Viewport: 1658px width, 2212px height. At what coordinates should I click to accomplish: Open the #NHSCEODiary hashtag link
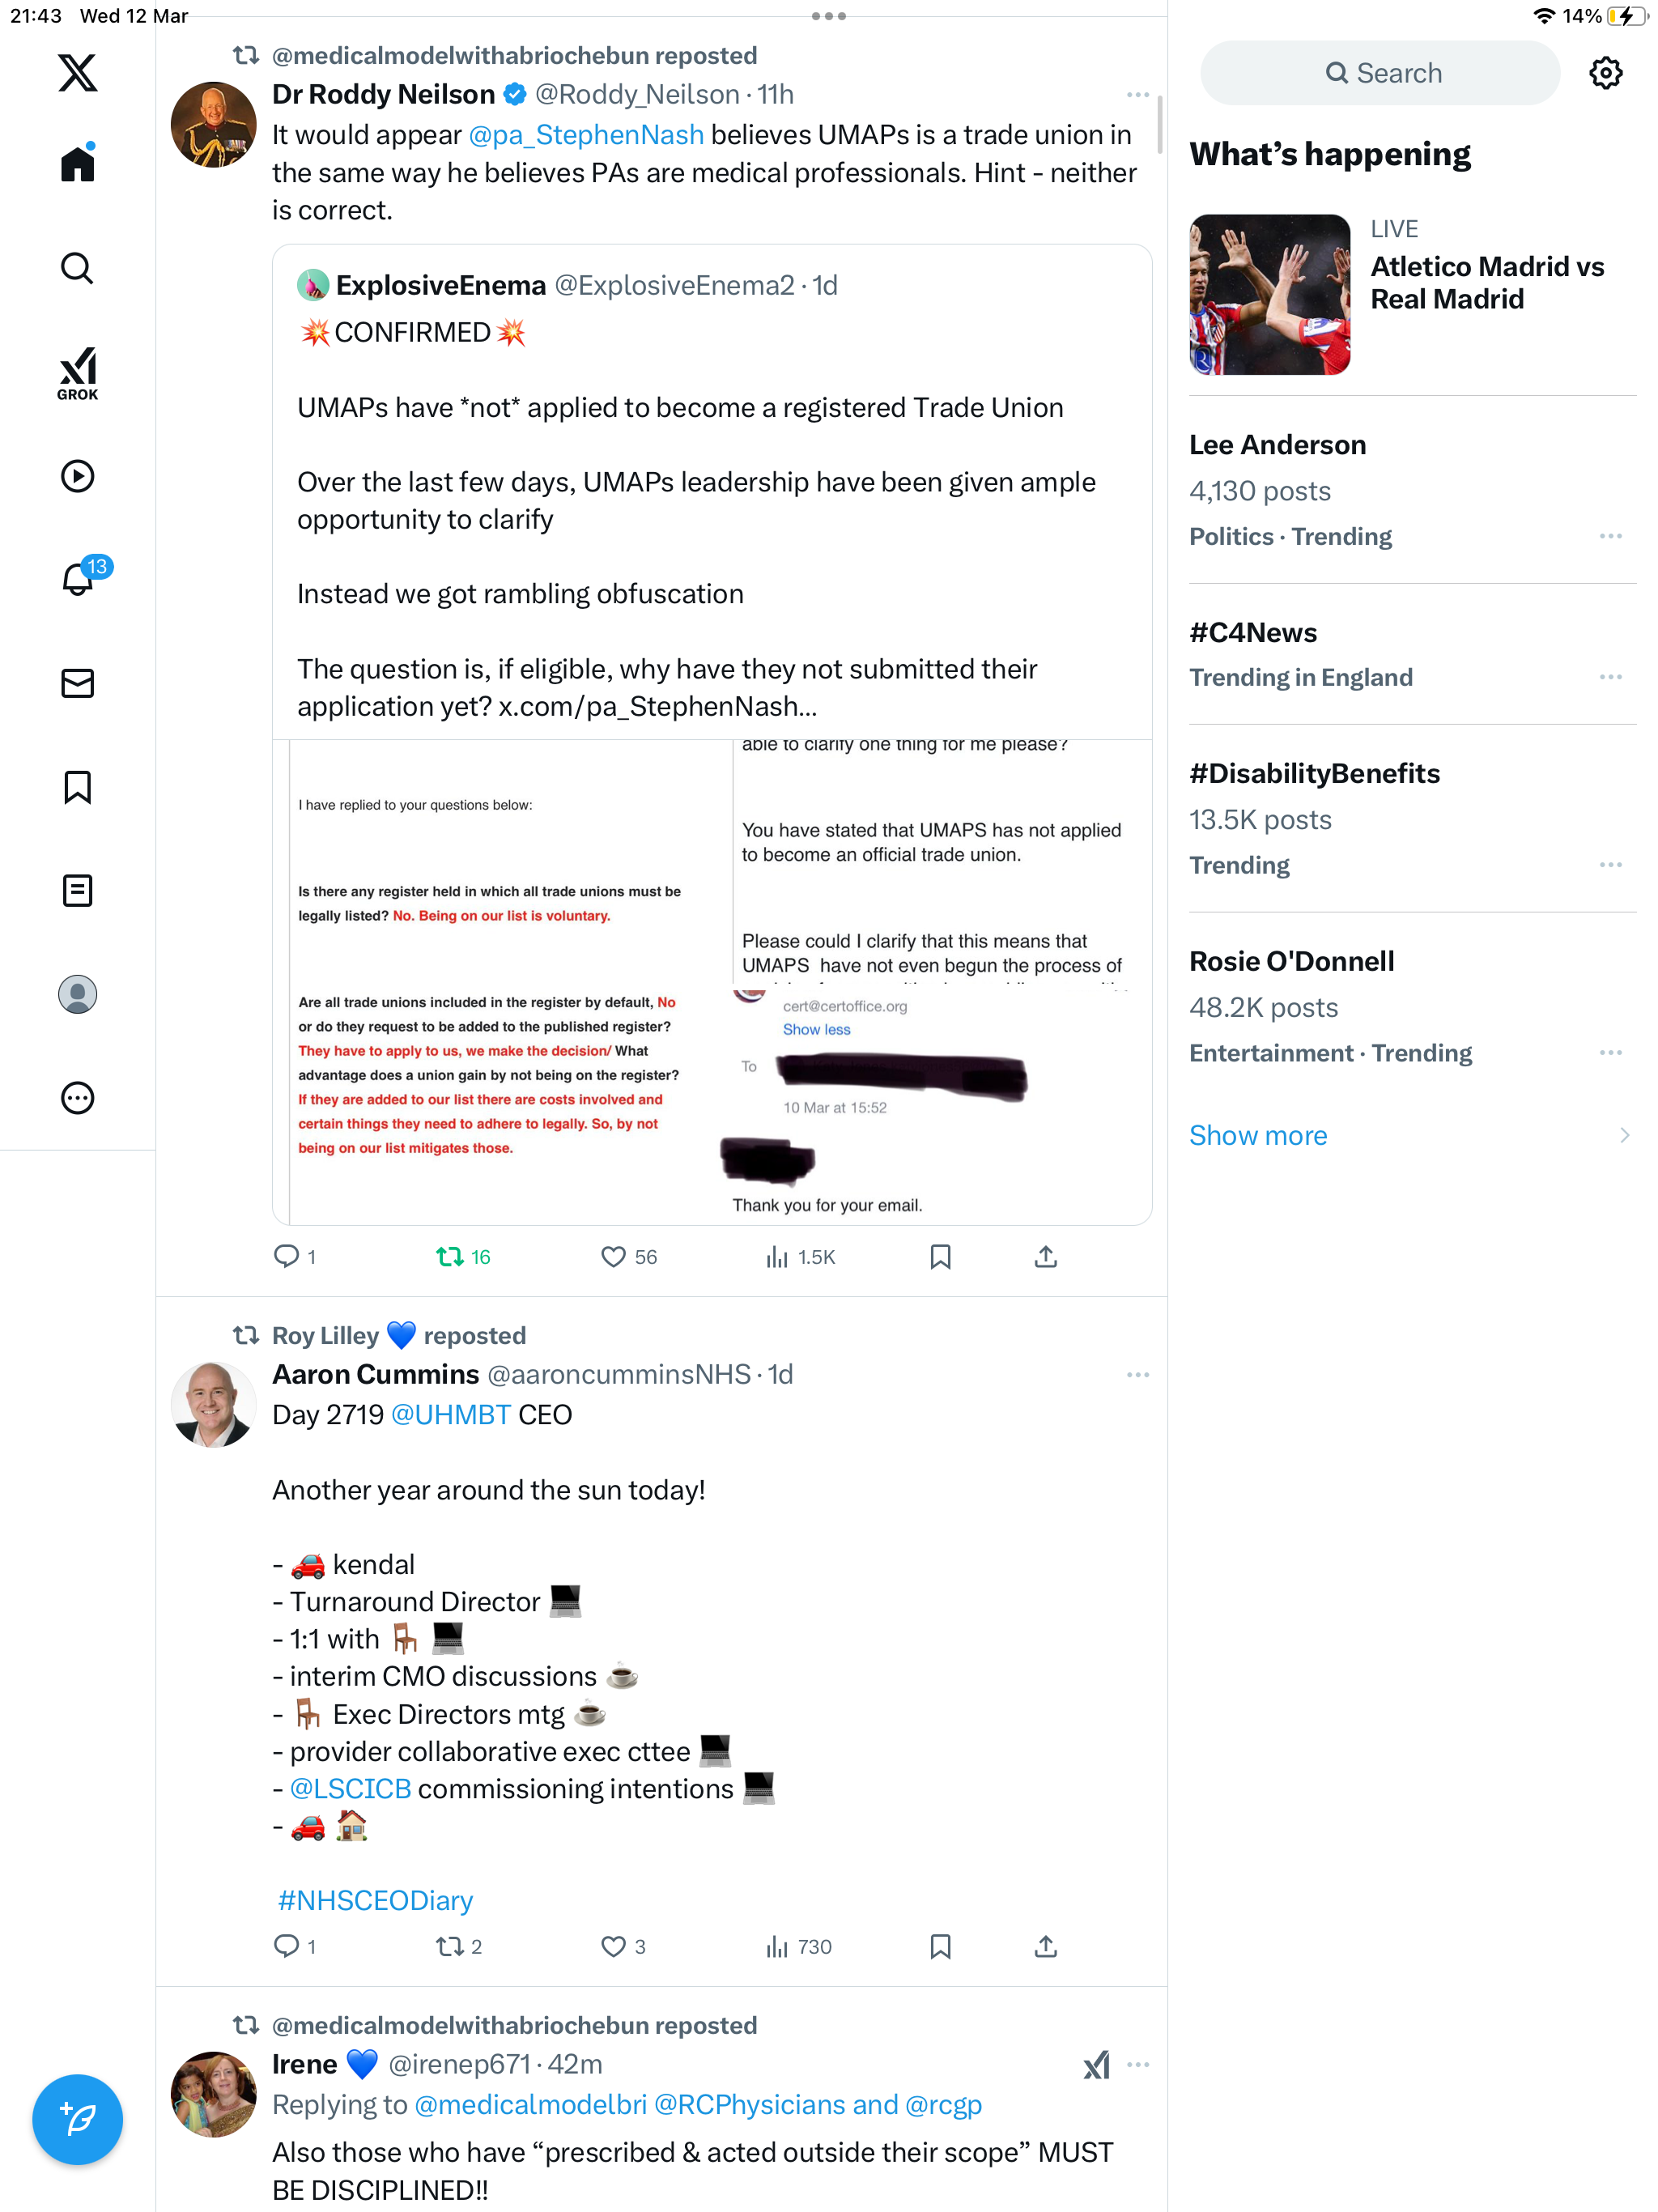point(375,1901)
